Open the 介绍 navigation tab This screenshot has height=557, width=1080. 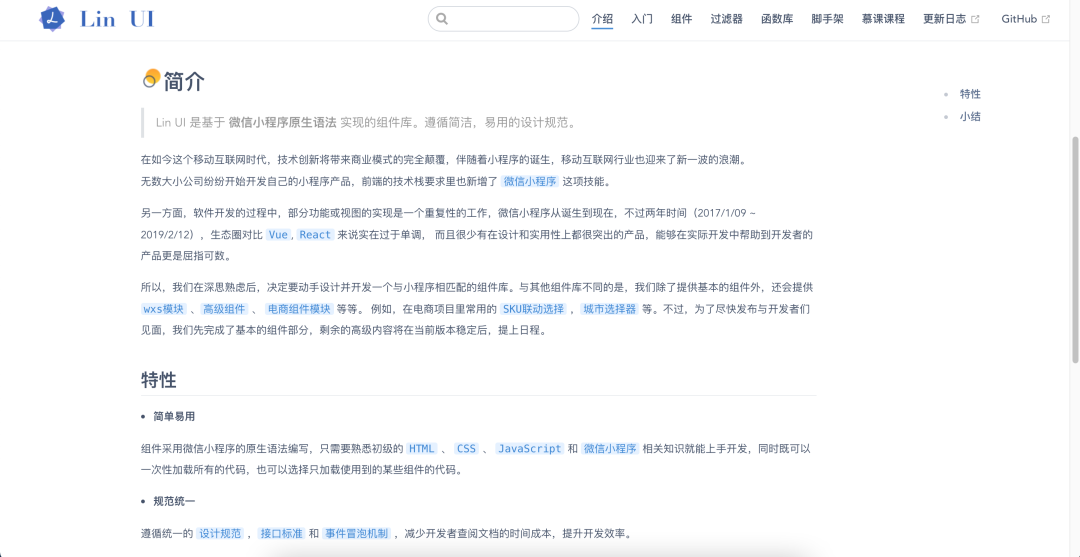pyautogui.click(x=602, y=19)
